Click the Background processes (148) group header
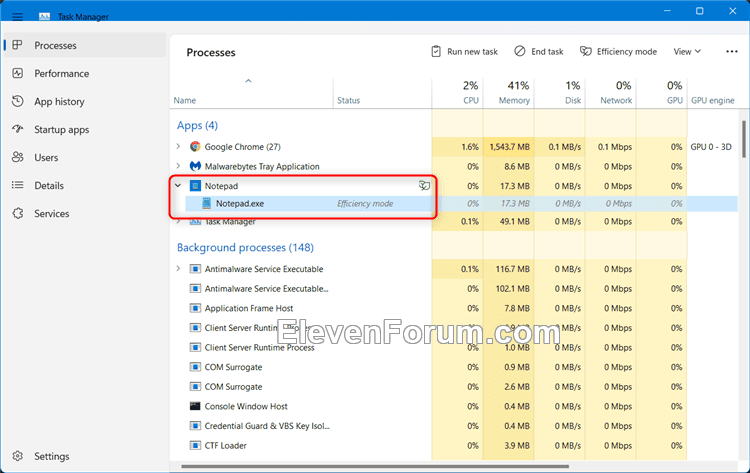The image size is (750, 473). tap(245, 247)
